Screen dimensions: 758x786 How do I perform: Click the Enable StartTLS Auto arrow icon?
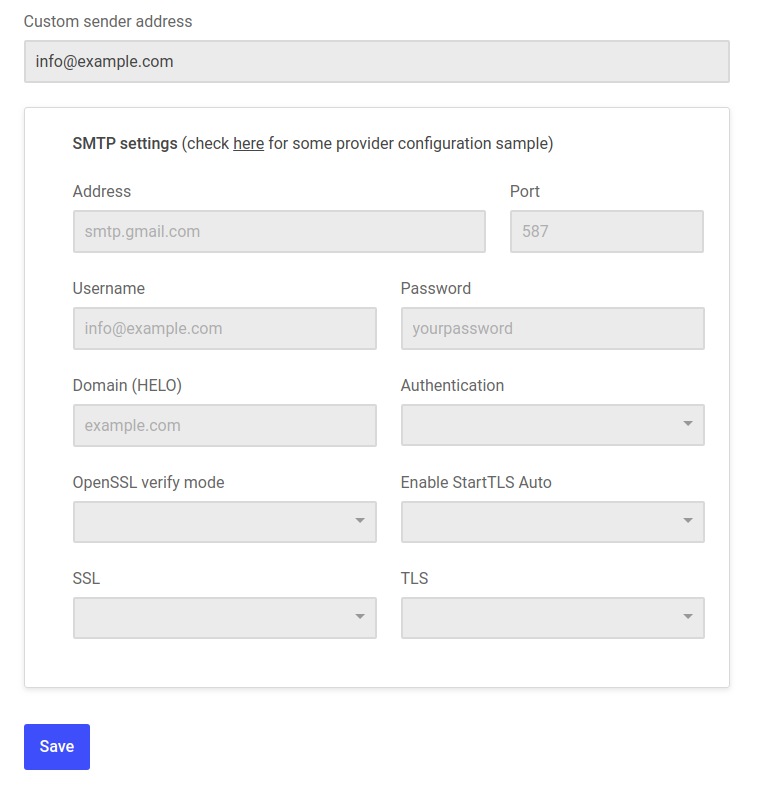[688, 522]
